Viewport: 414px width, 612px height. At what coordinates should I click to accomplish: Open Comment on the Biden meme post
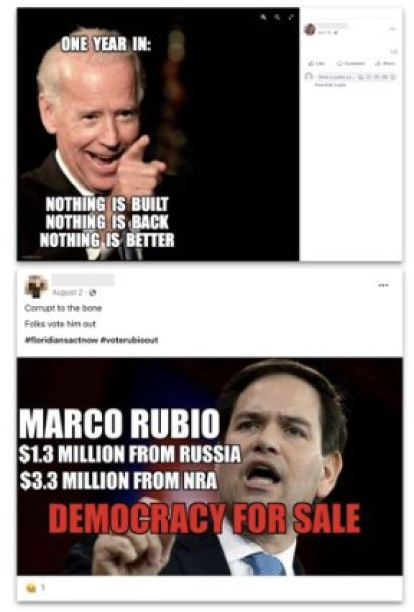[350, 63]
